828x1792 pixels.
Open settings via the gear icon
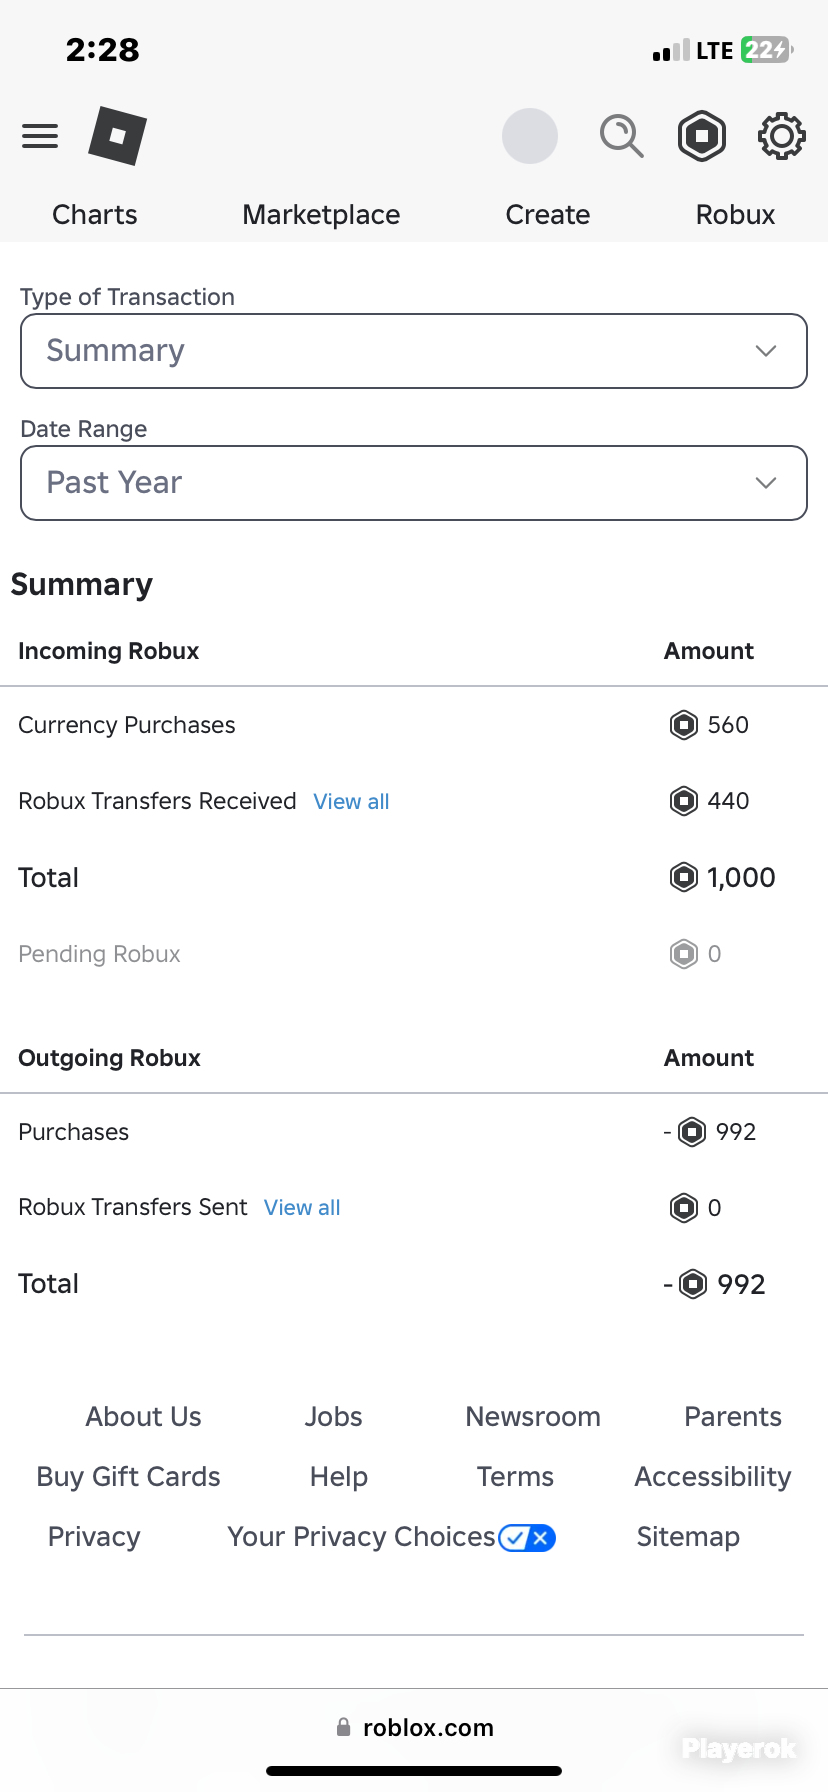point(781,136)
